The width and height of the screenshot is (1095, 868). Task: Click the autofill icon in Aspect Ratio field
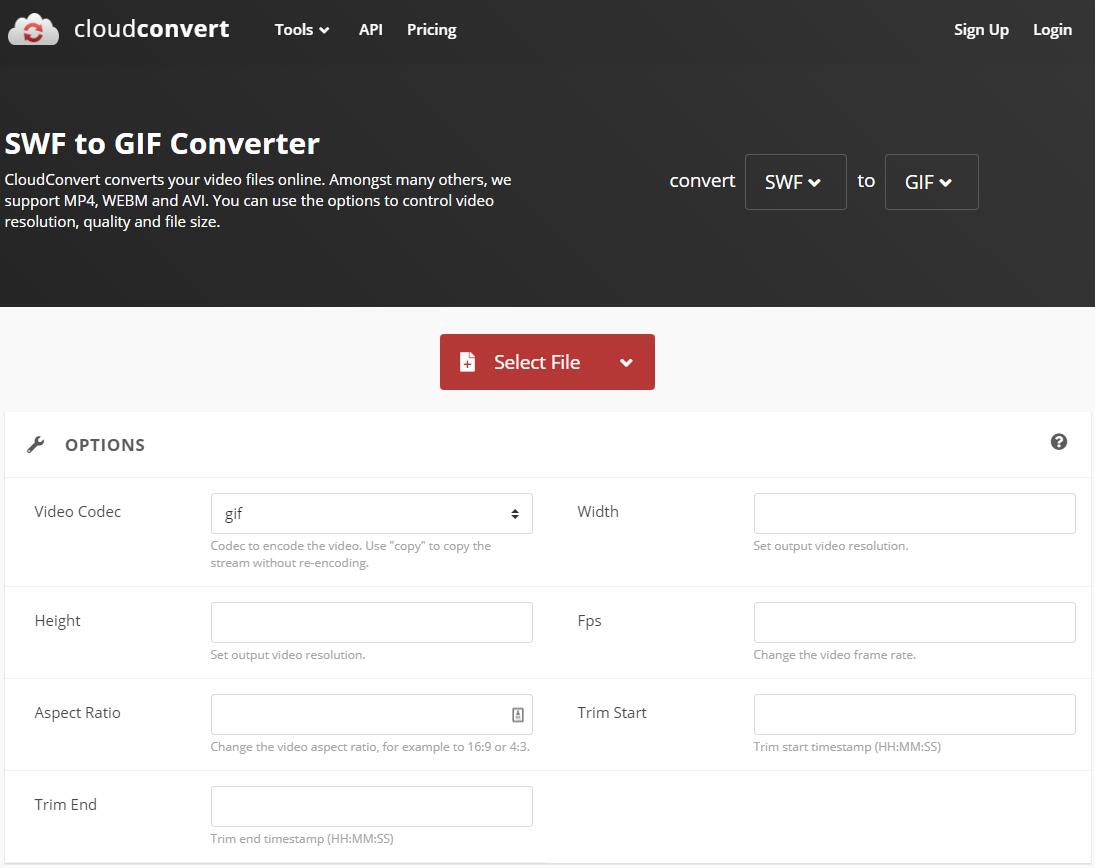tap(517, 714)
